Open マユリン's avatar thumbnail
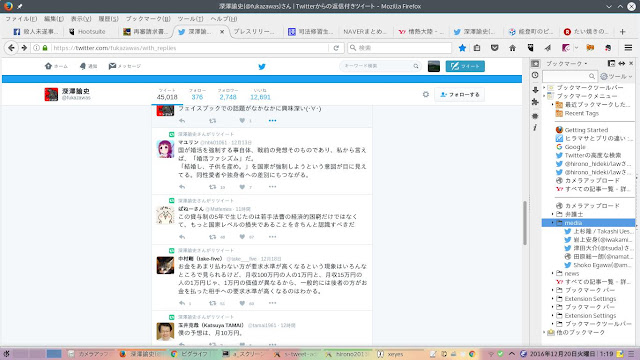The image size is (640, 360). [x=165, y=149]
